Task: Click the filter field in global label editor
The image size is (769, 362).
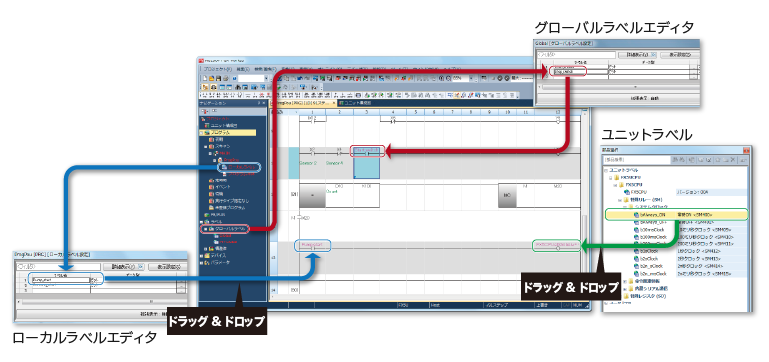Action: 577,54
